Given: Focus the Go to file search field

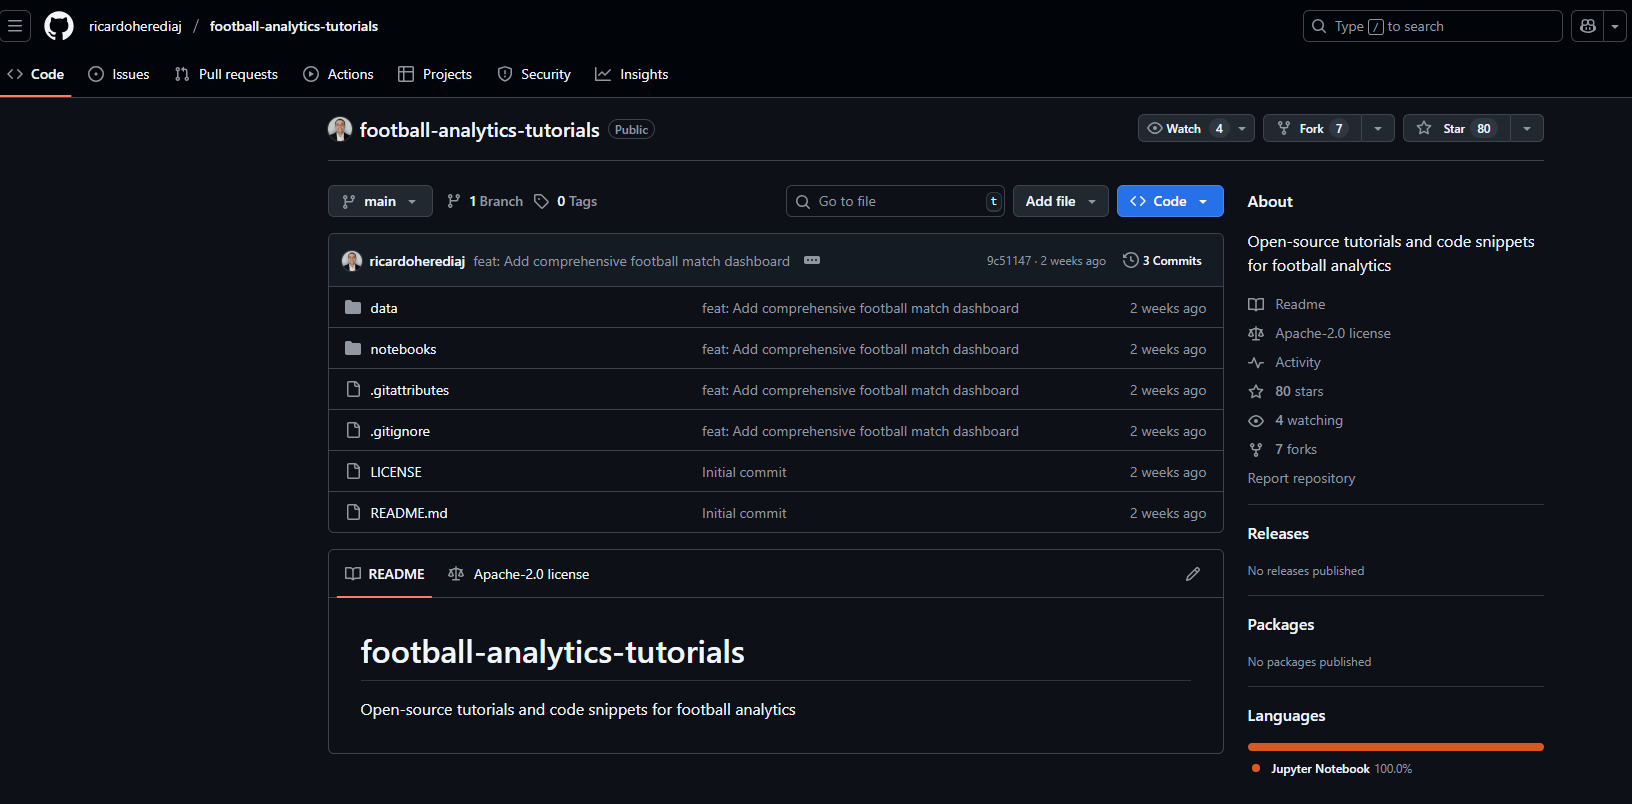Looking at the screenshot, I should [895, 201].
